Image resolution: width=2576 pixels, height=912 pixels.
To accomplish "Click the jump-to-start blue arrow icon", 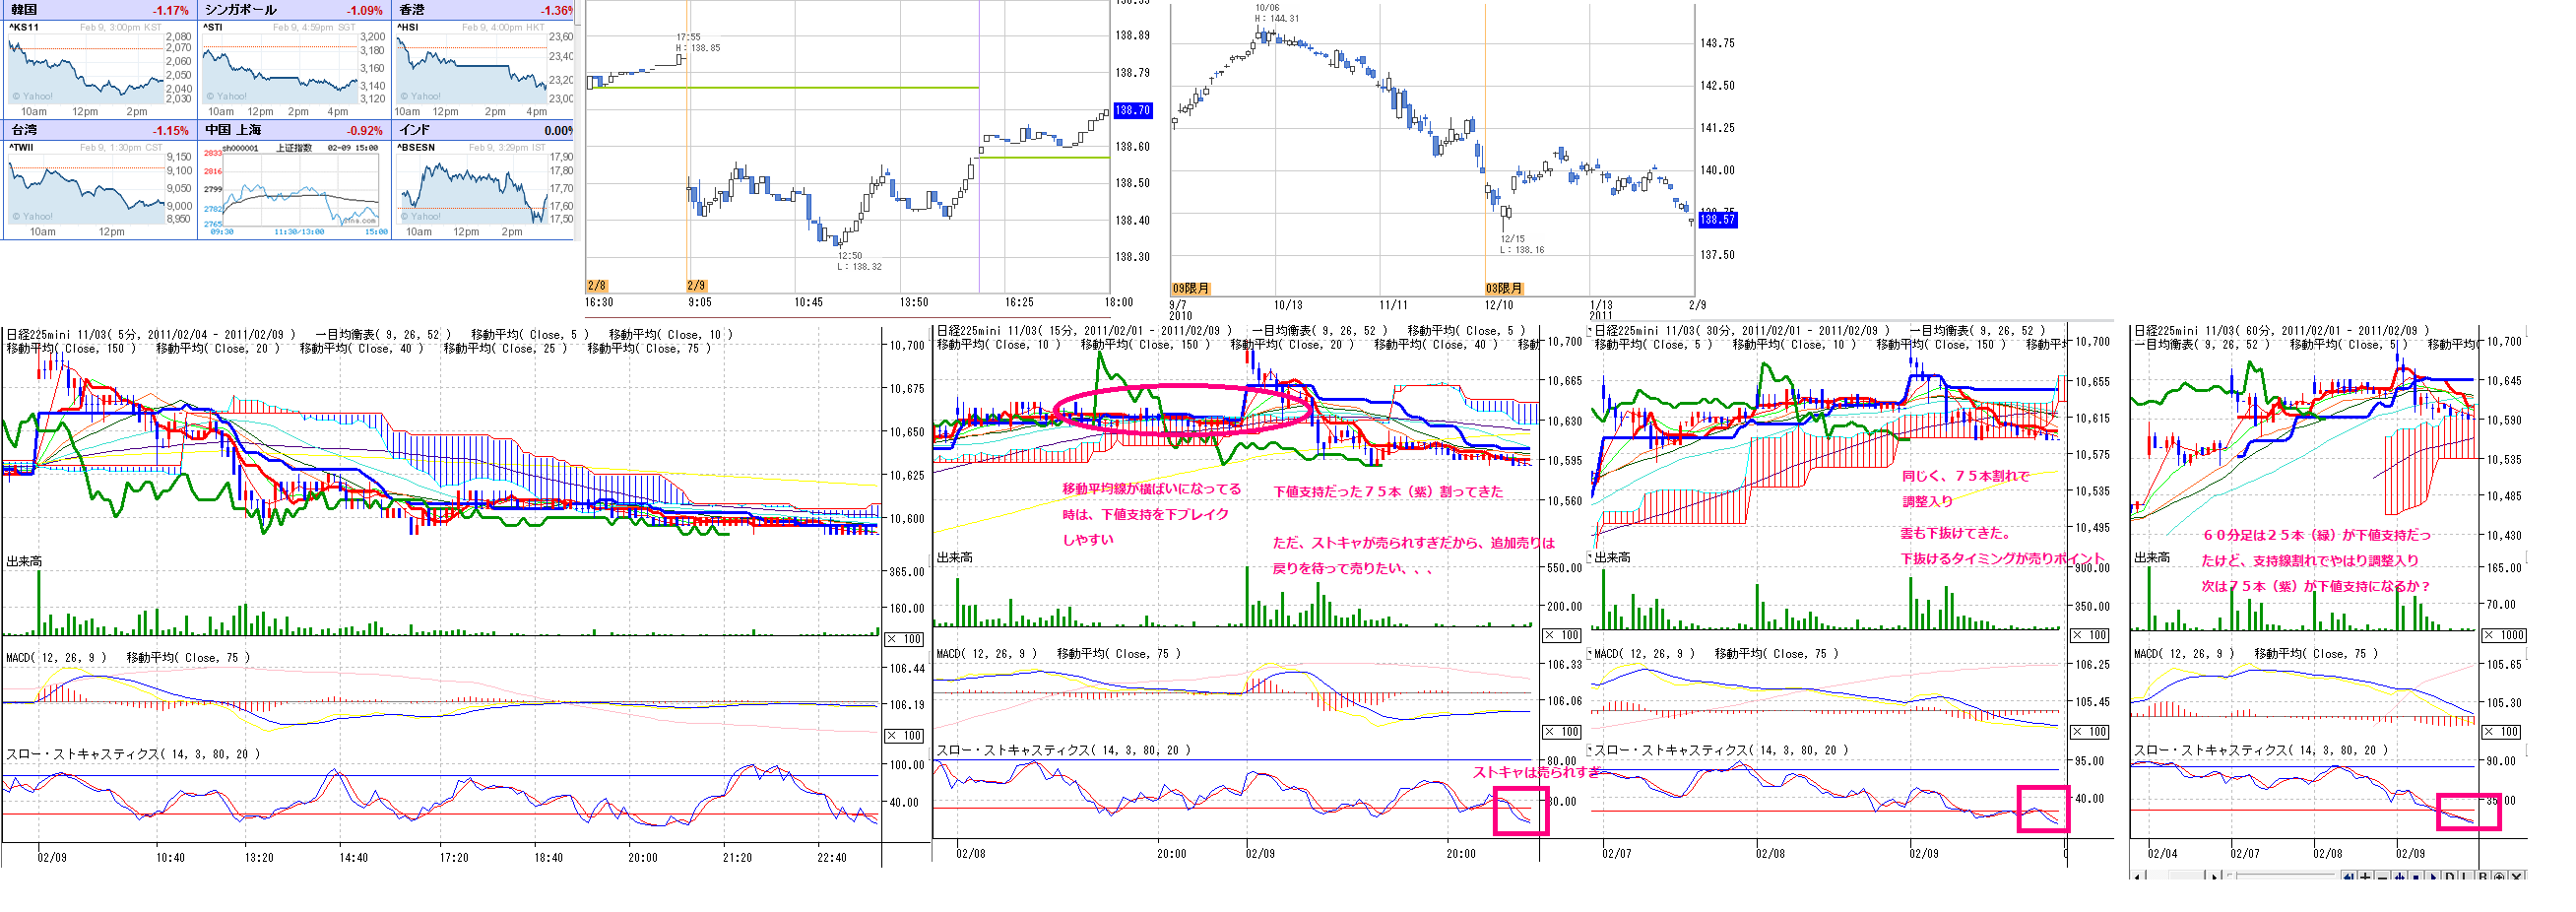I will click(2349, 876).
